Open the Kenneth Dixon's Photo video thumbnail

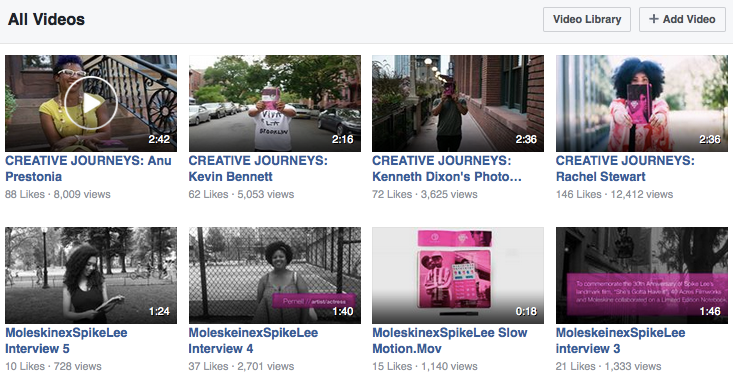click(x=458, y=103)
